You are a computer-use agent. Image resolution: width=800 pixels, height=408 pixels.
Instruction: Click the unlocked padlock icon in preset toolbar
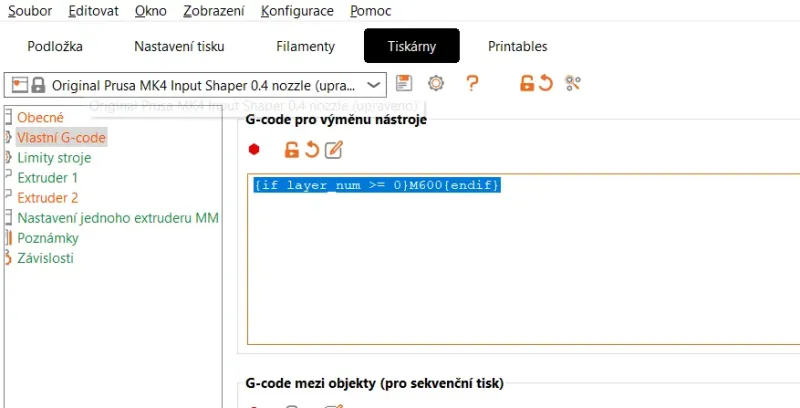click(x=527, y=83)
